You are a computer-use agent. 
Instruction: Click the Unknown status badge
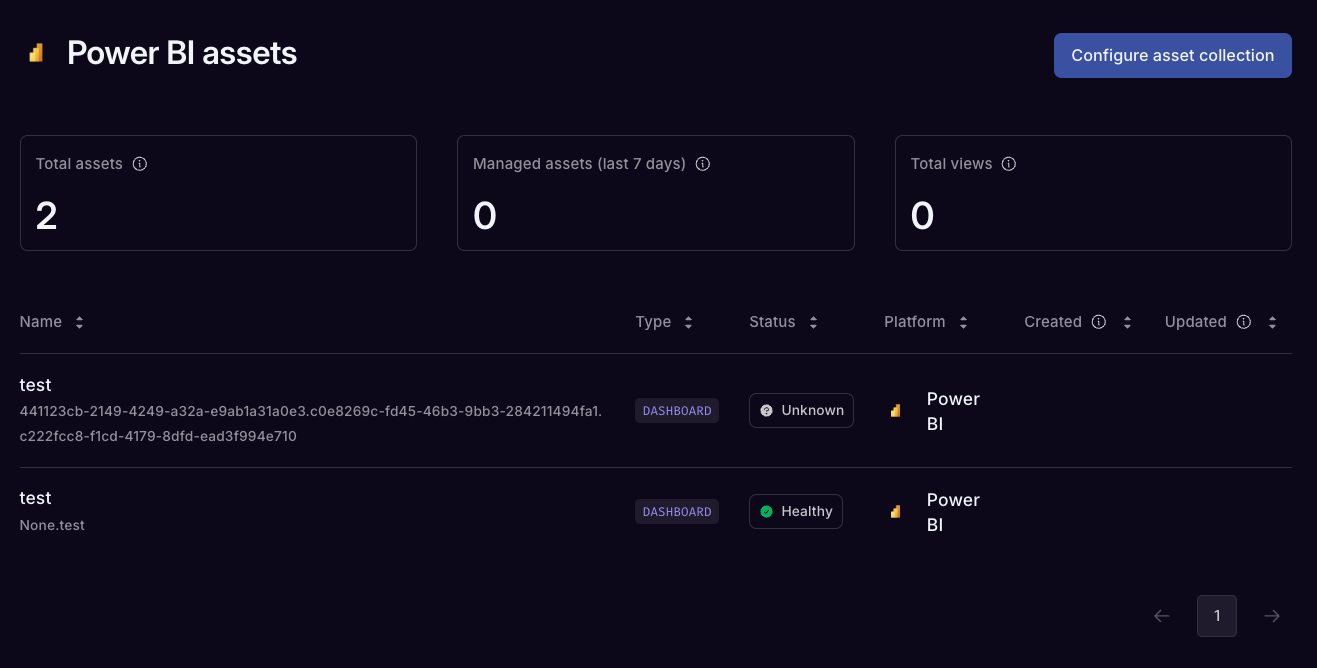coord(801,410)
